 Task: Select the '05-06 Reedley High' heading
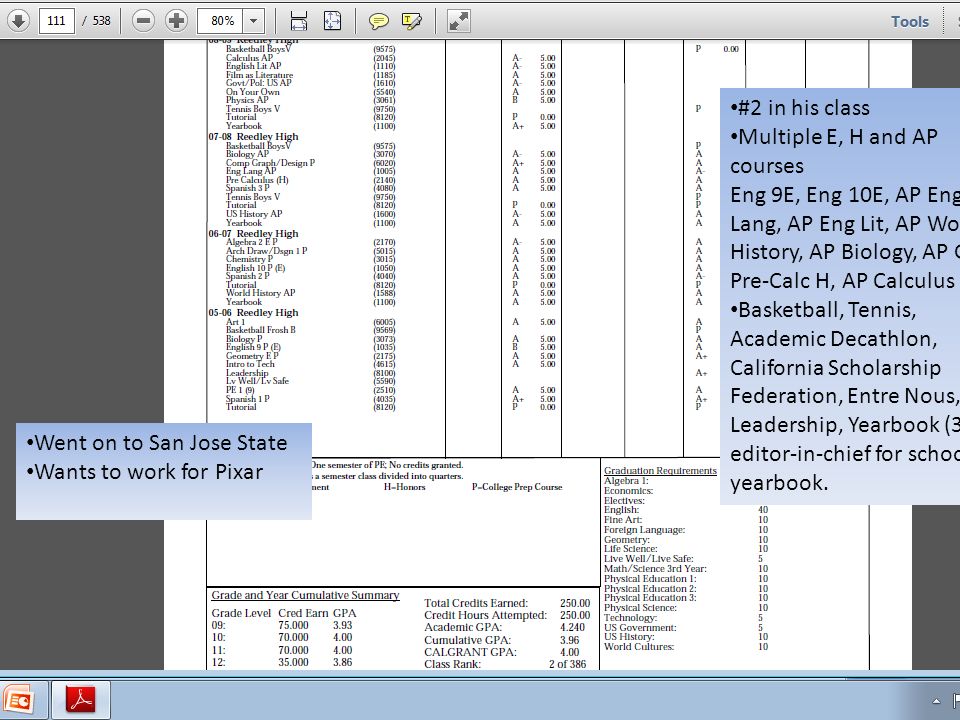coord(253,312)
